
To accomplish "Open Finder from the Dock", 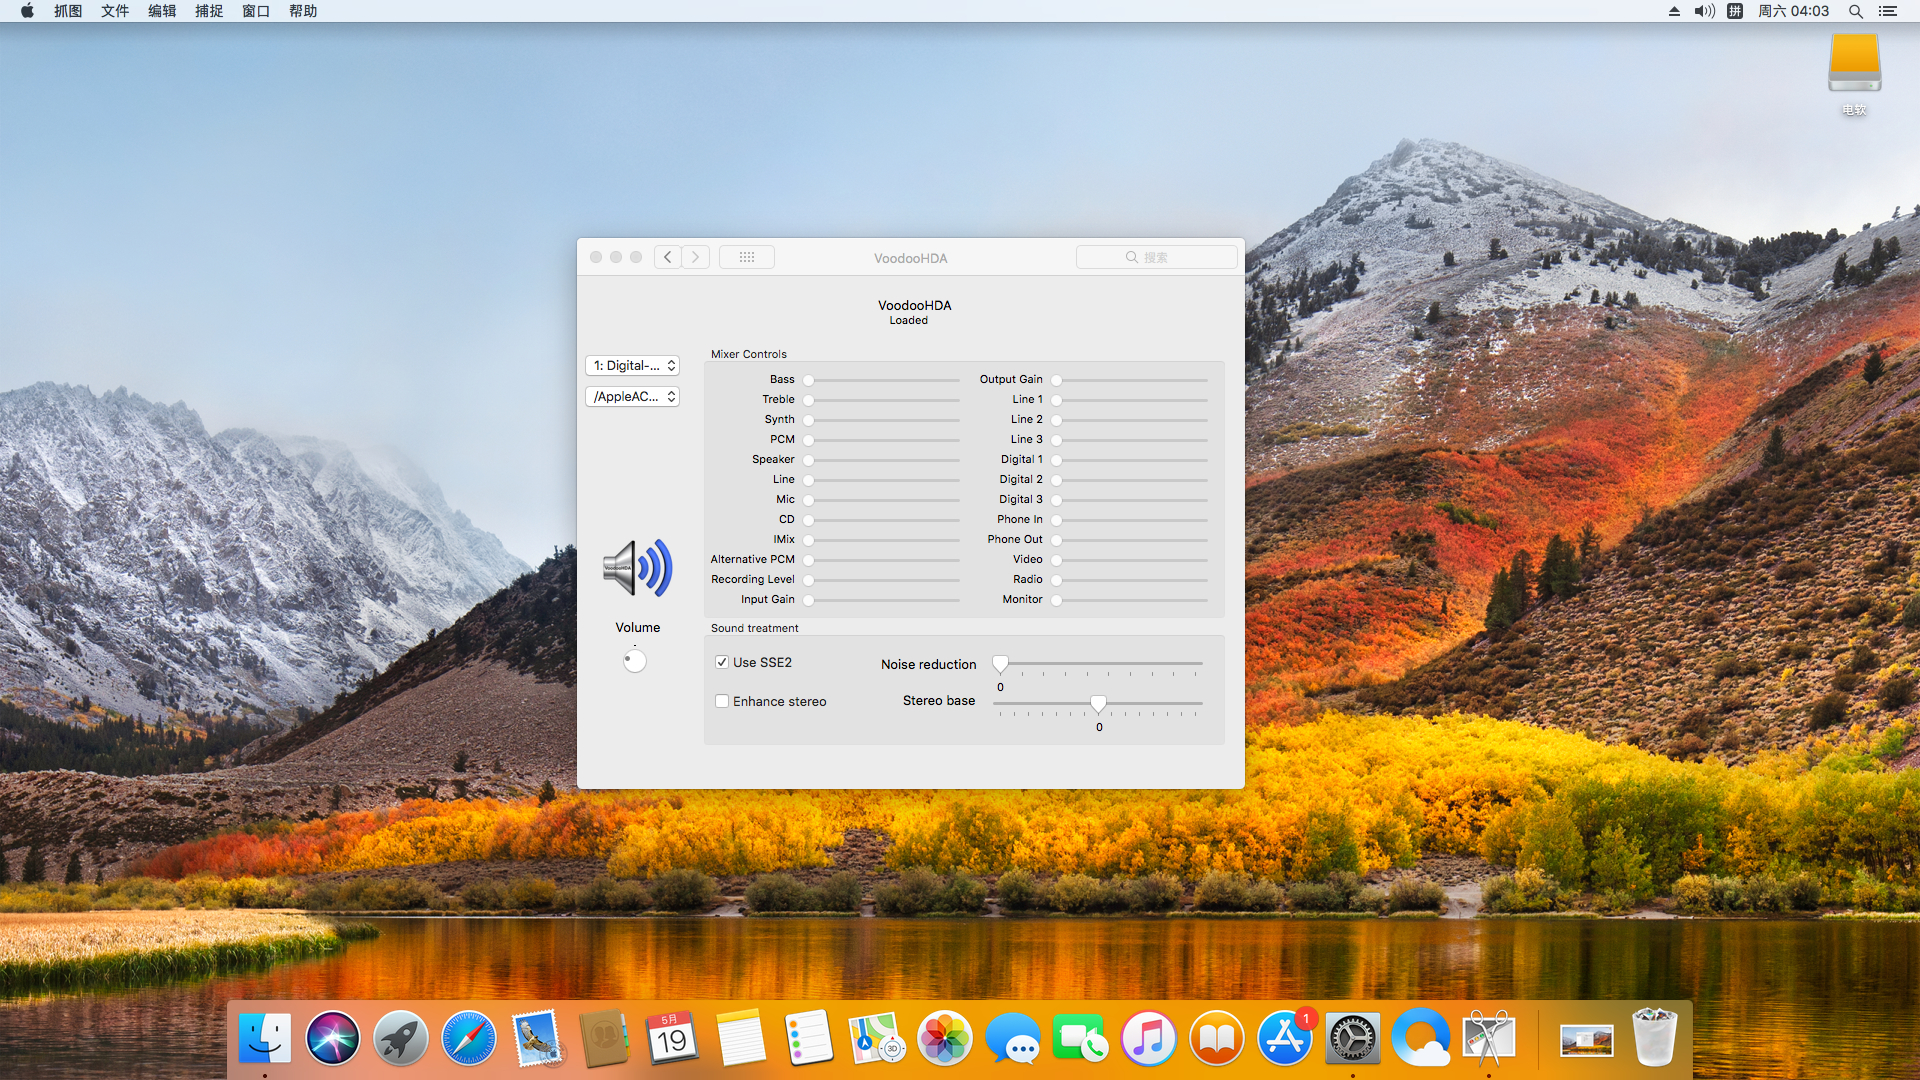I will pos(265,1038).
